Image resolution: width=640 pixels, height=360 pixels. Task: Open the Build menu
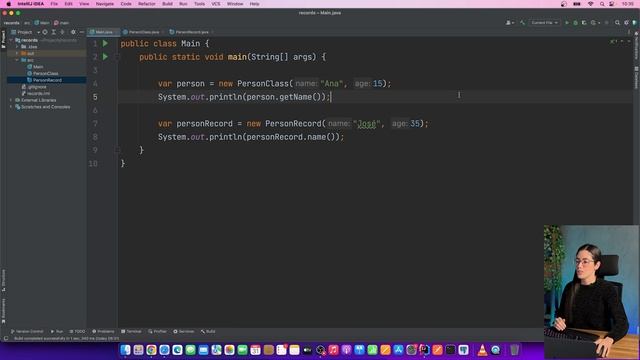[x=167, y=4]
